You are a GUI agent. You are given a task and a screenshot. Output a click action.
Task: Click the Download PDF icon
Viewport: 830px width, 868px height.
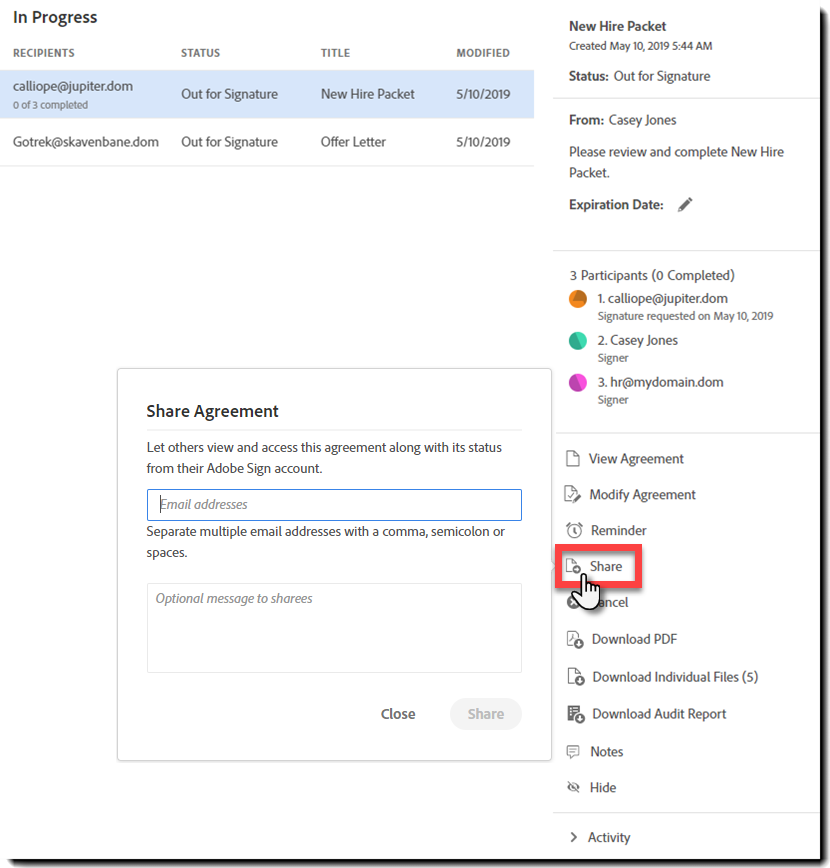point(575,640)
